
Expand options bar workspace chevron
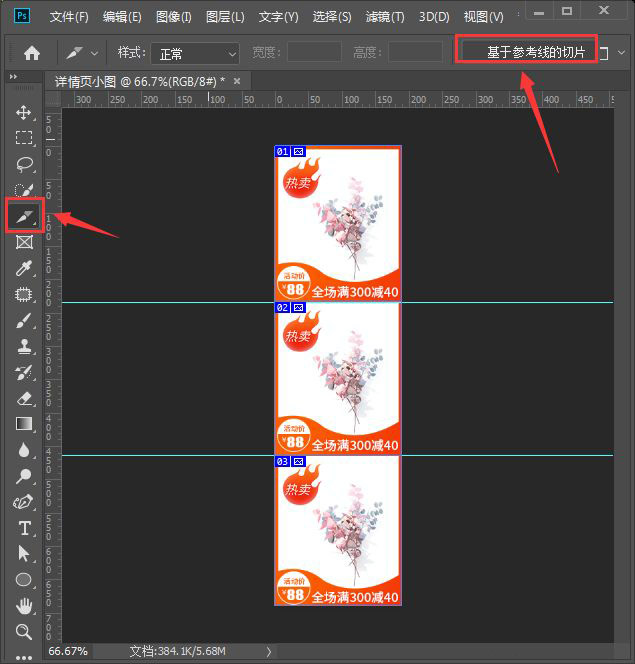point(621,53)
